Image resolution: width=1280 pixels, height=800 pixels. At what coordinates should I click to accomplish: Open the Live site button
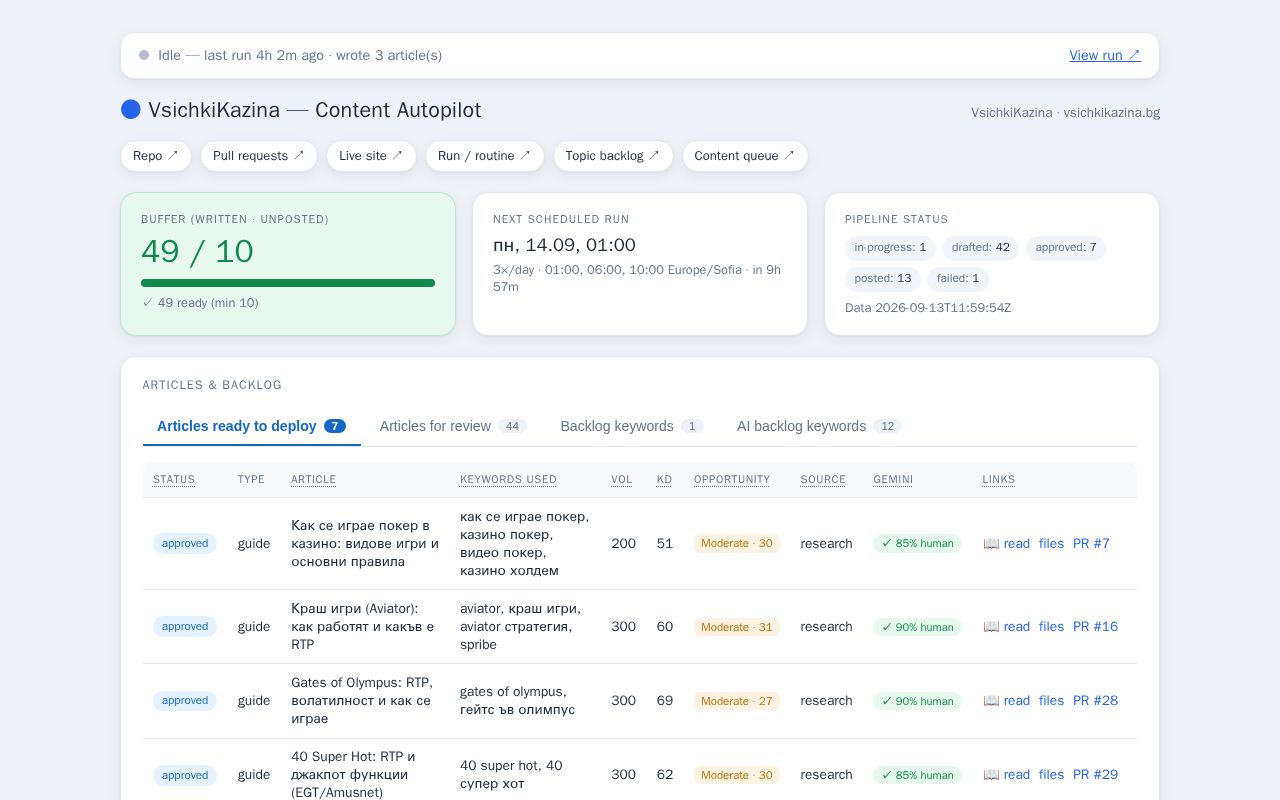[371, 156]
